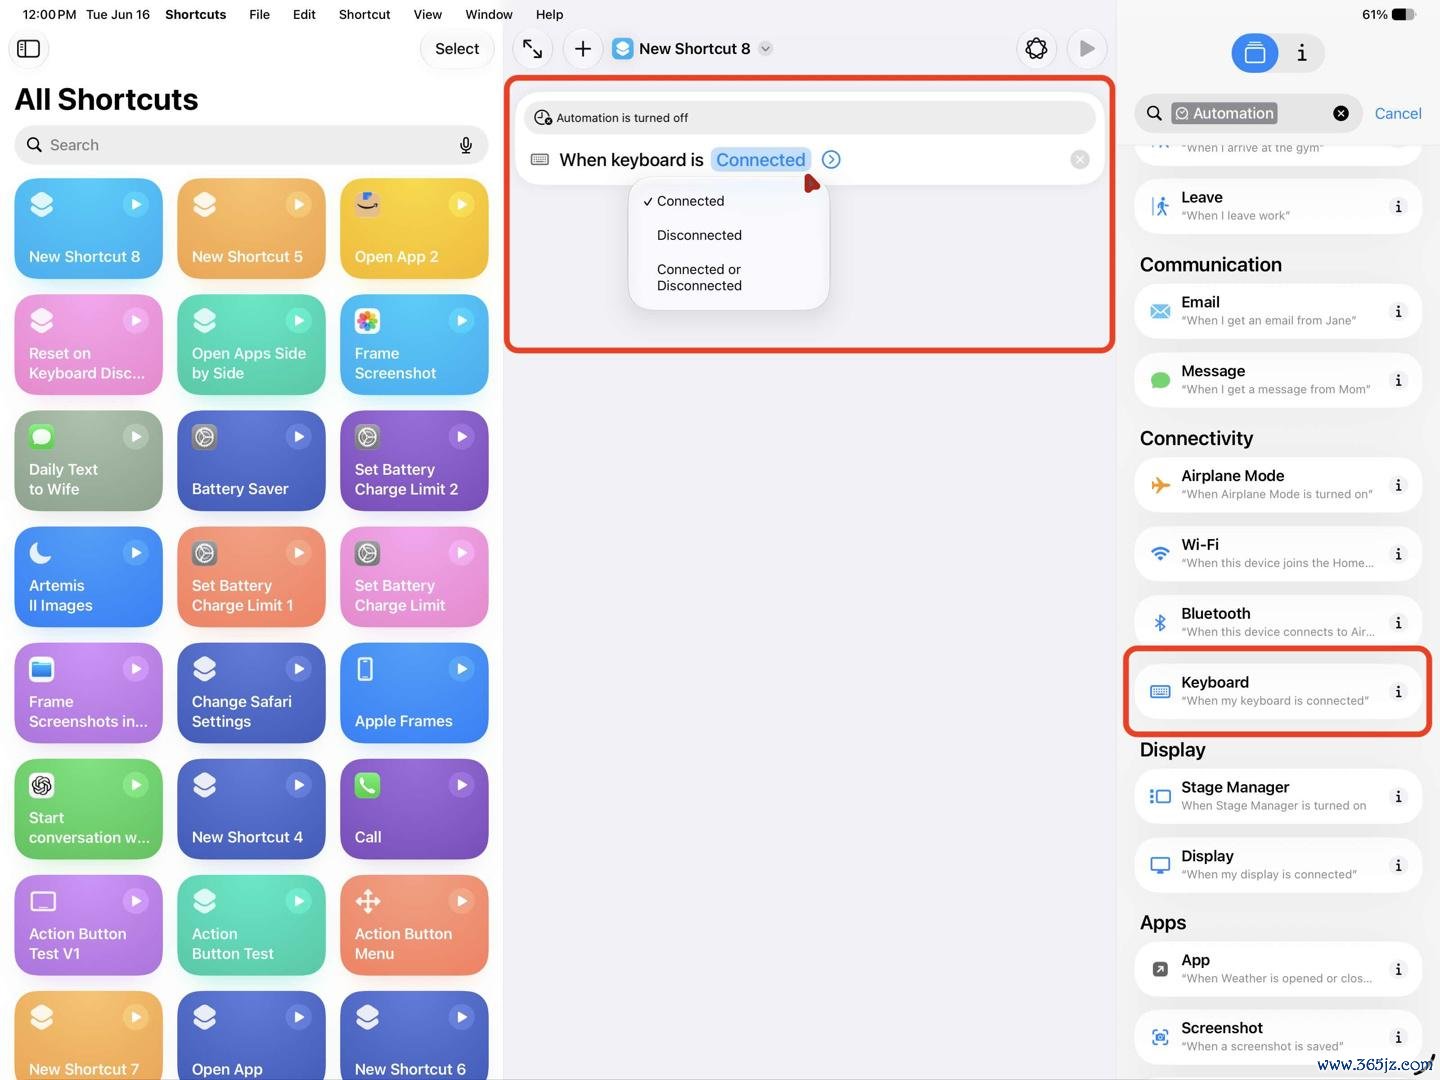Open the Shortcuts app menu
The width and height of the screenshot is (1440, 1080).
(x=195, y=14)
